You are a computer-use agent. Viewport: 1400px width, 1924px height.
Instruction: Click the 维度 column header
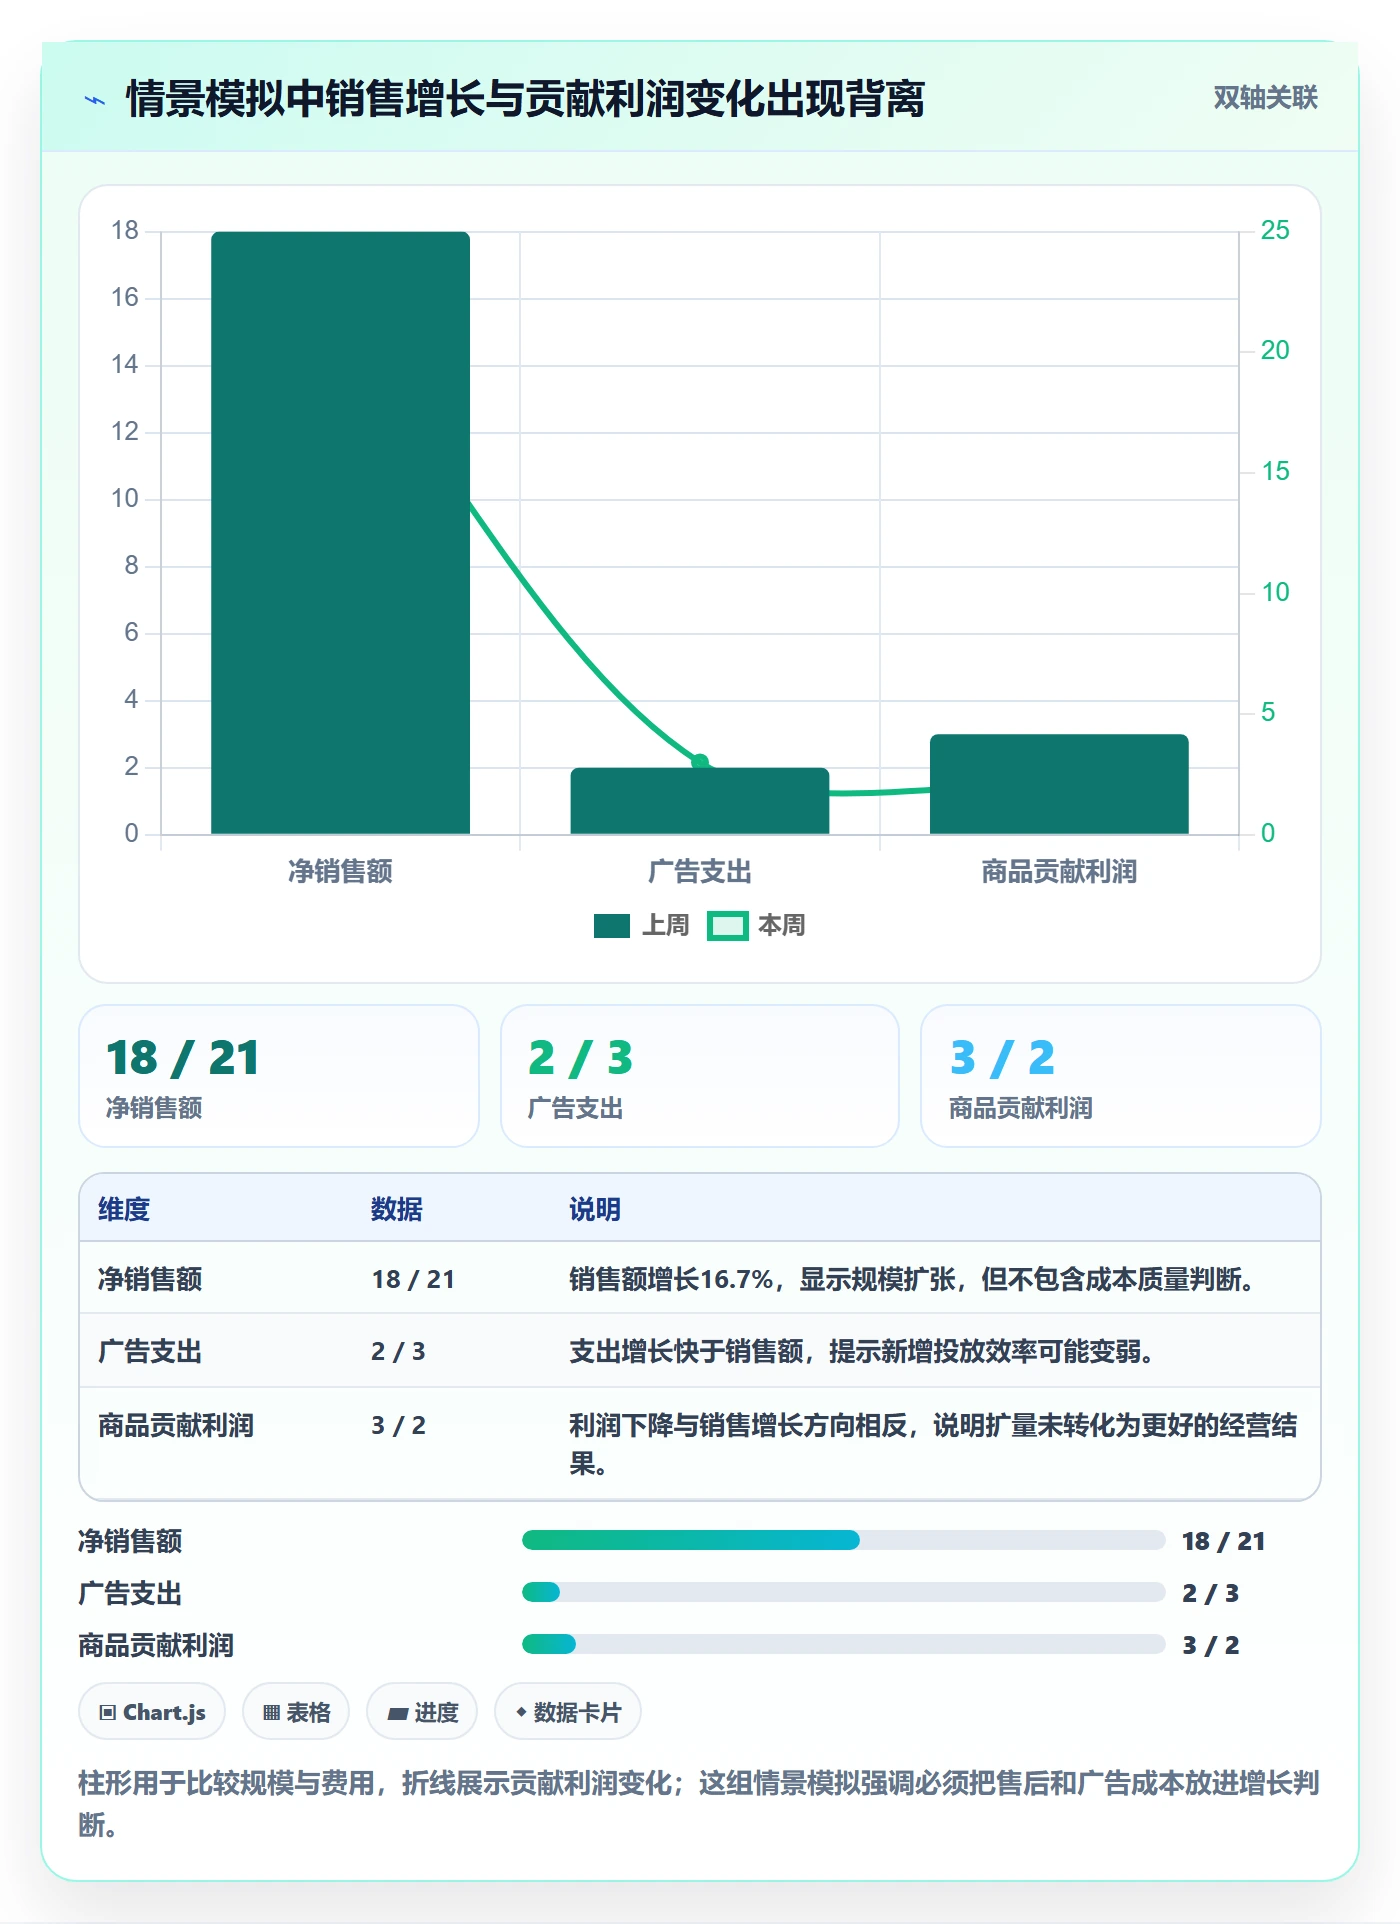(x=124, y=1210)
